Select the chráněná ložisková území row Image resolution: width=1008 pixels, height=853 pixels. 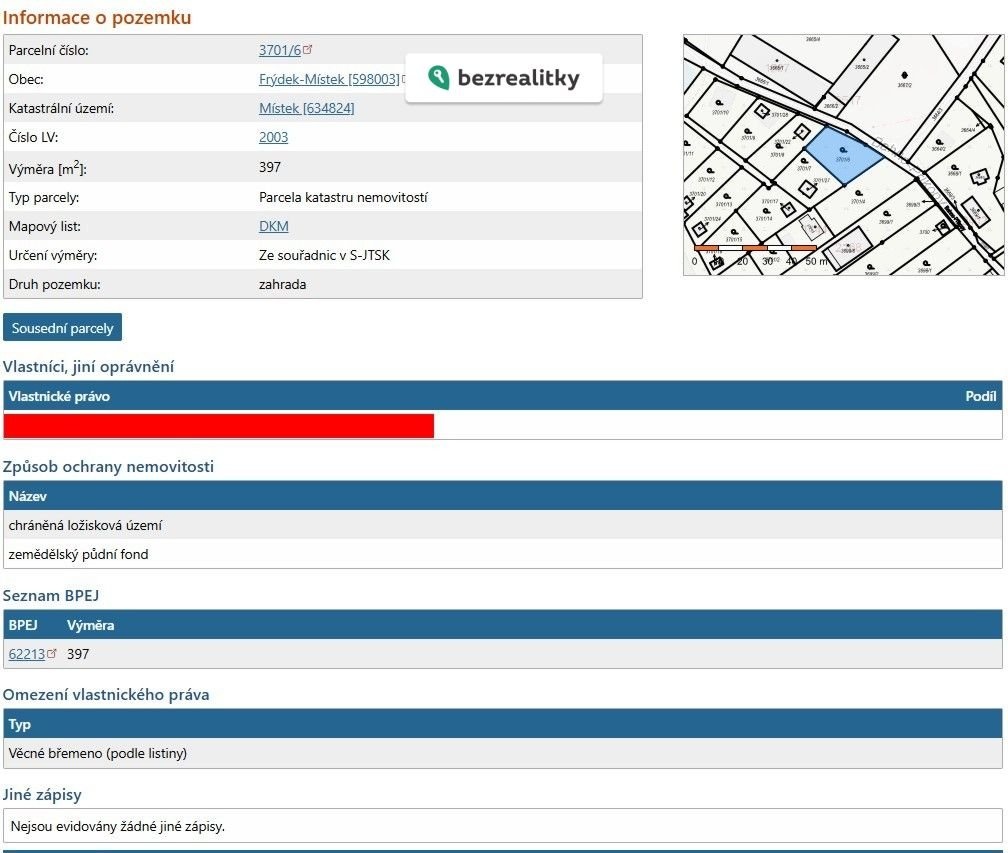503,525
